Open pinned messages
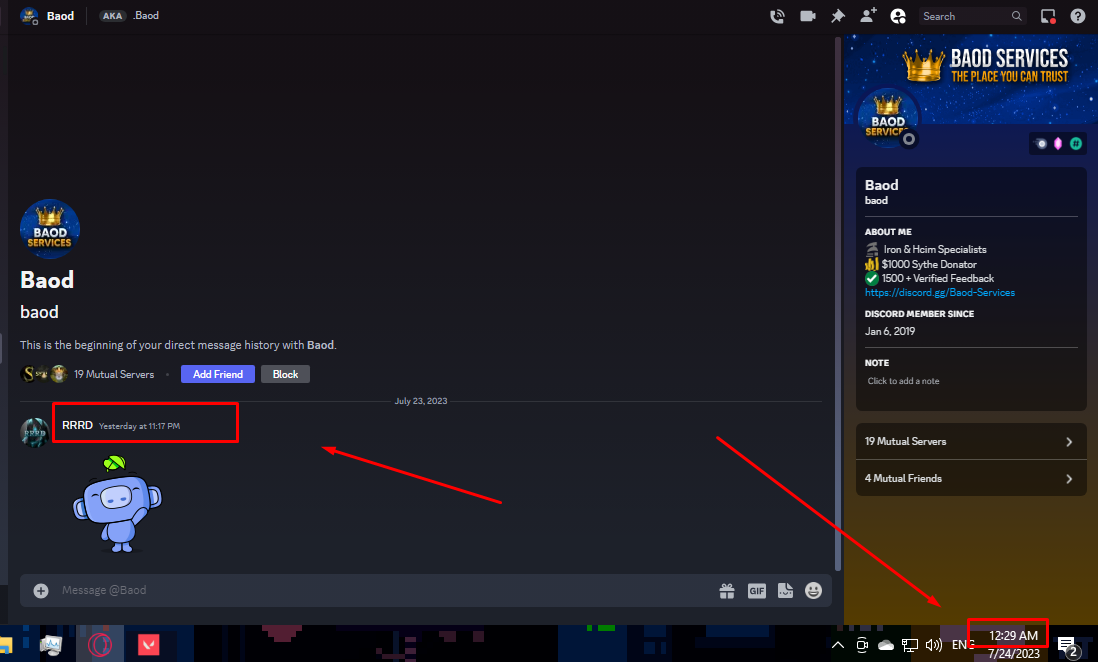The image size is (1098, 662). (x=838, y=16)
